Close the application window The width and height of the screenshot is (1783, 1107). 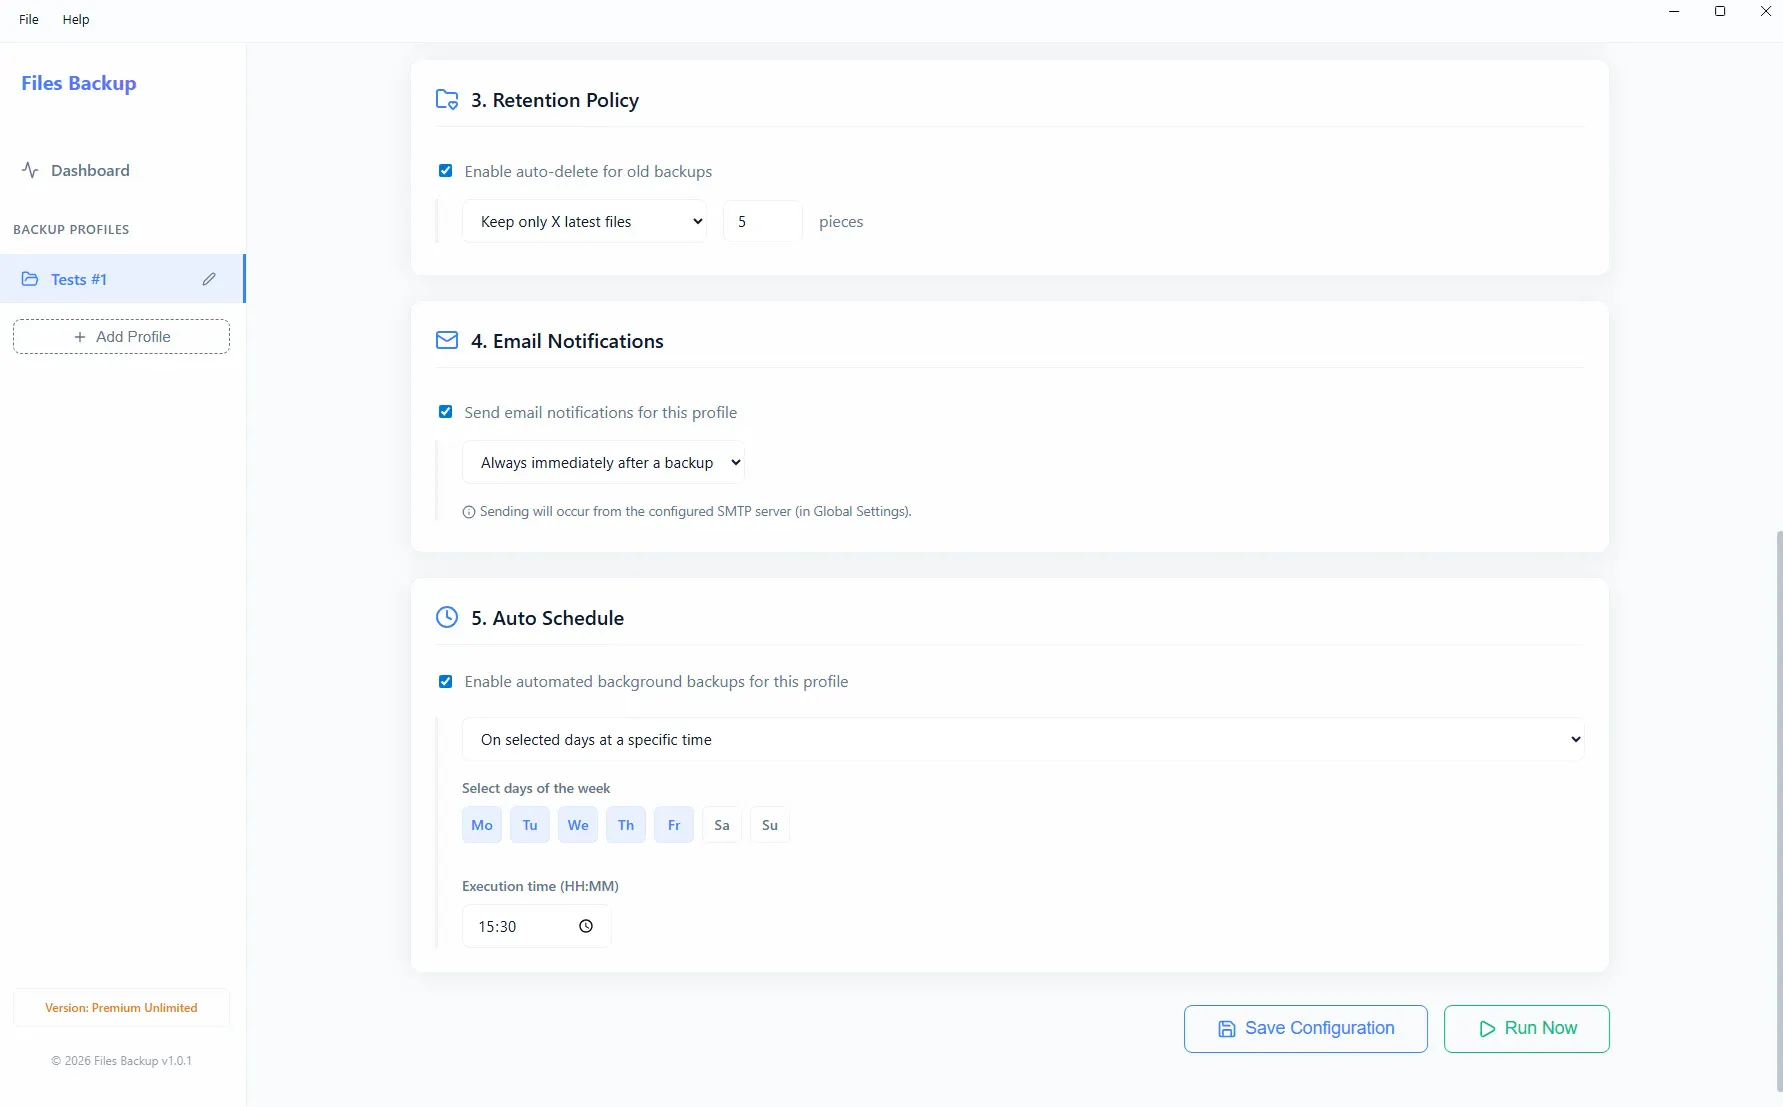pos(1765,11)
